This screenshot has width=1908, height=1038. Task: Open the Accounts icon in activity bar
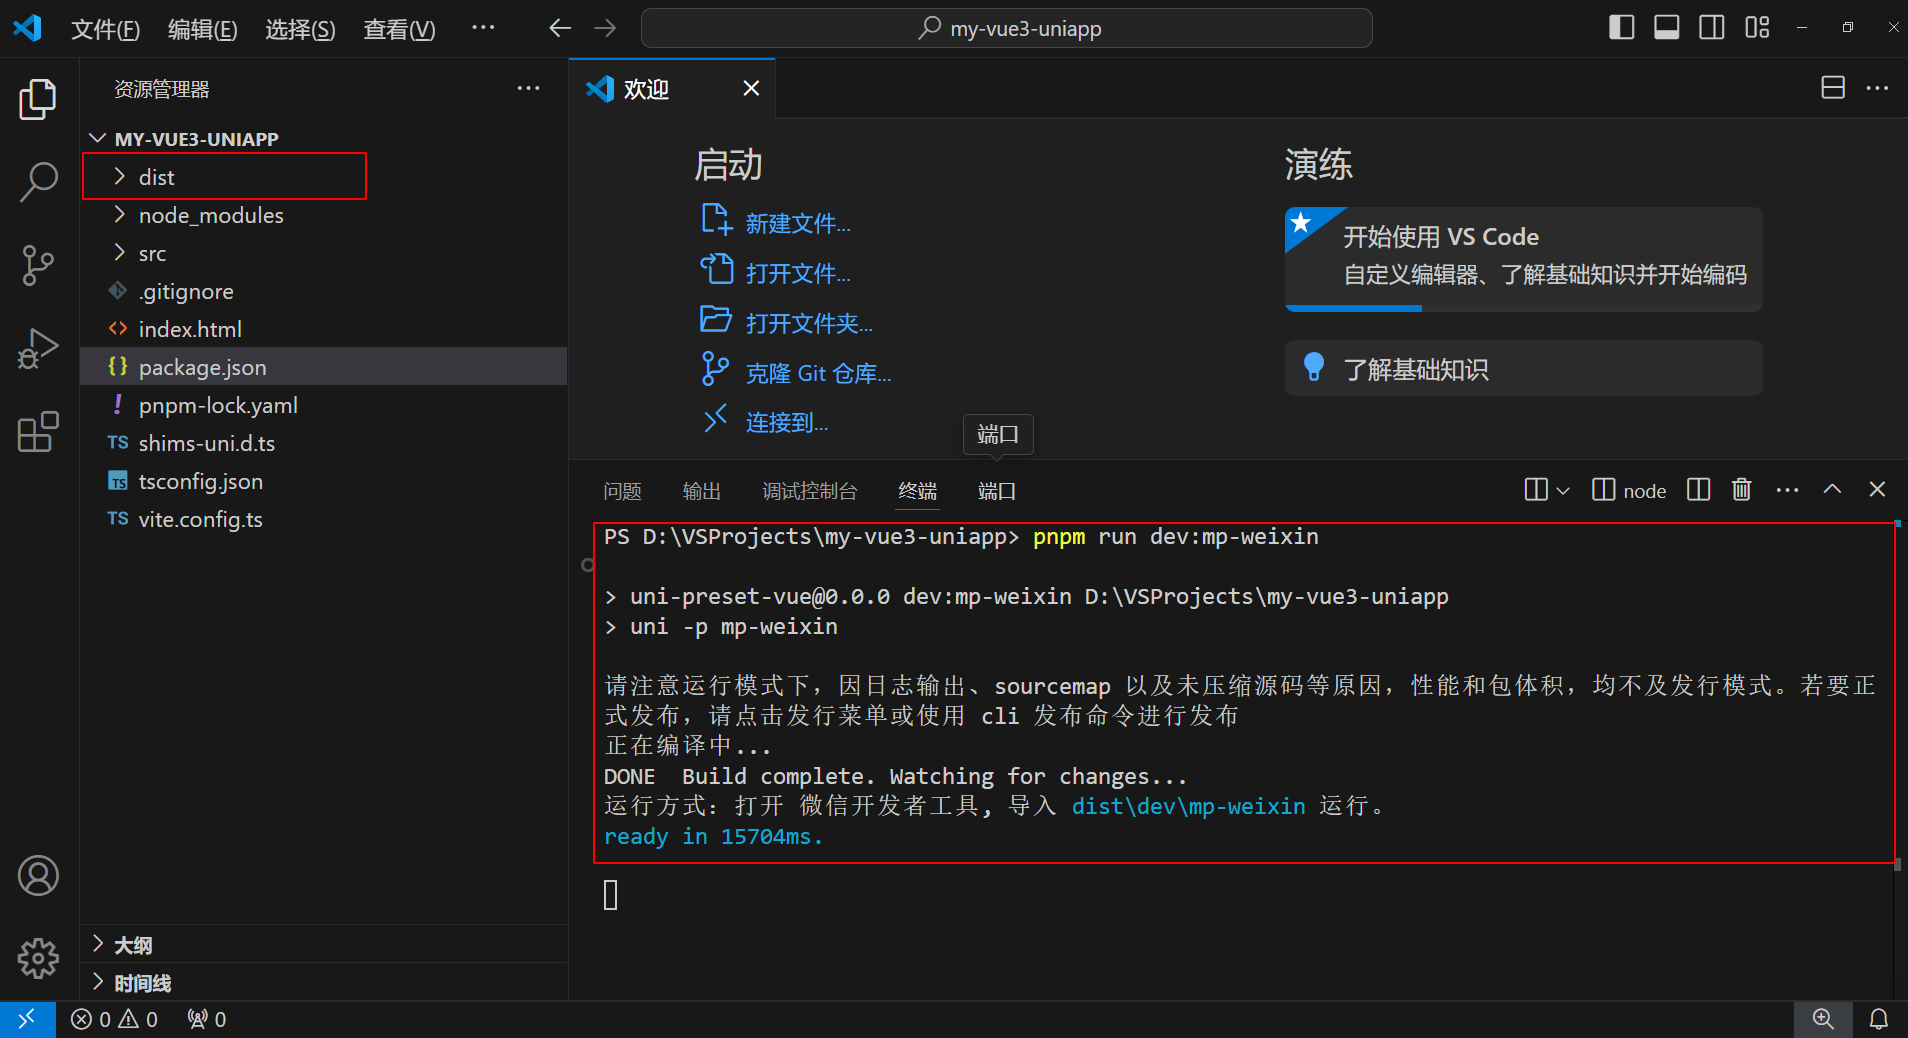[x=37, y=875]
